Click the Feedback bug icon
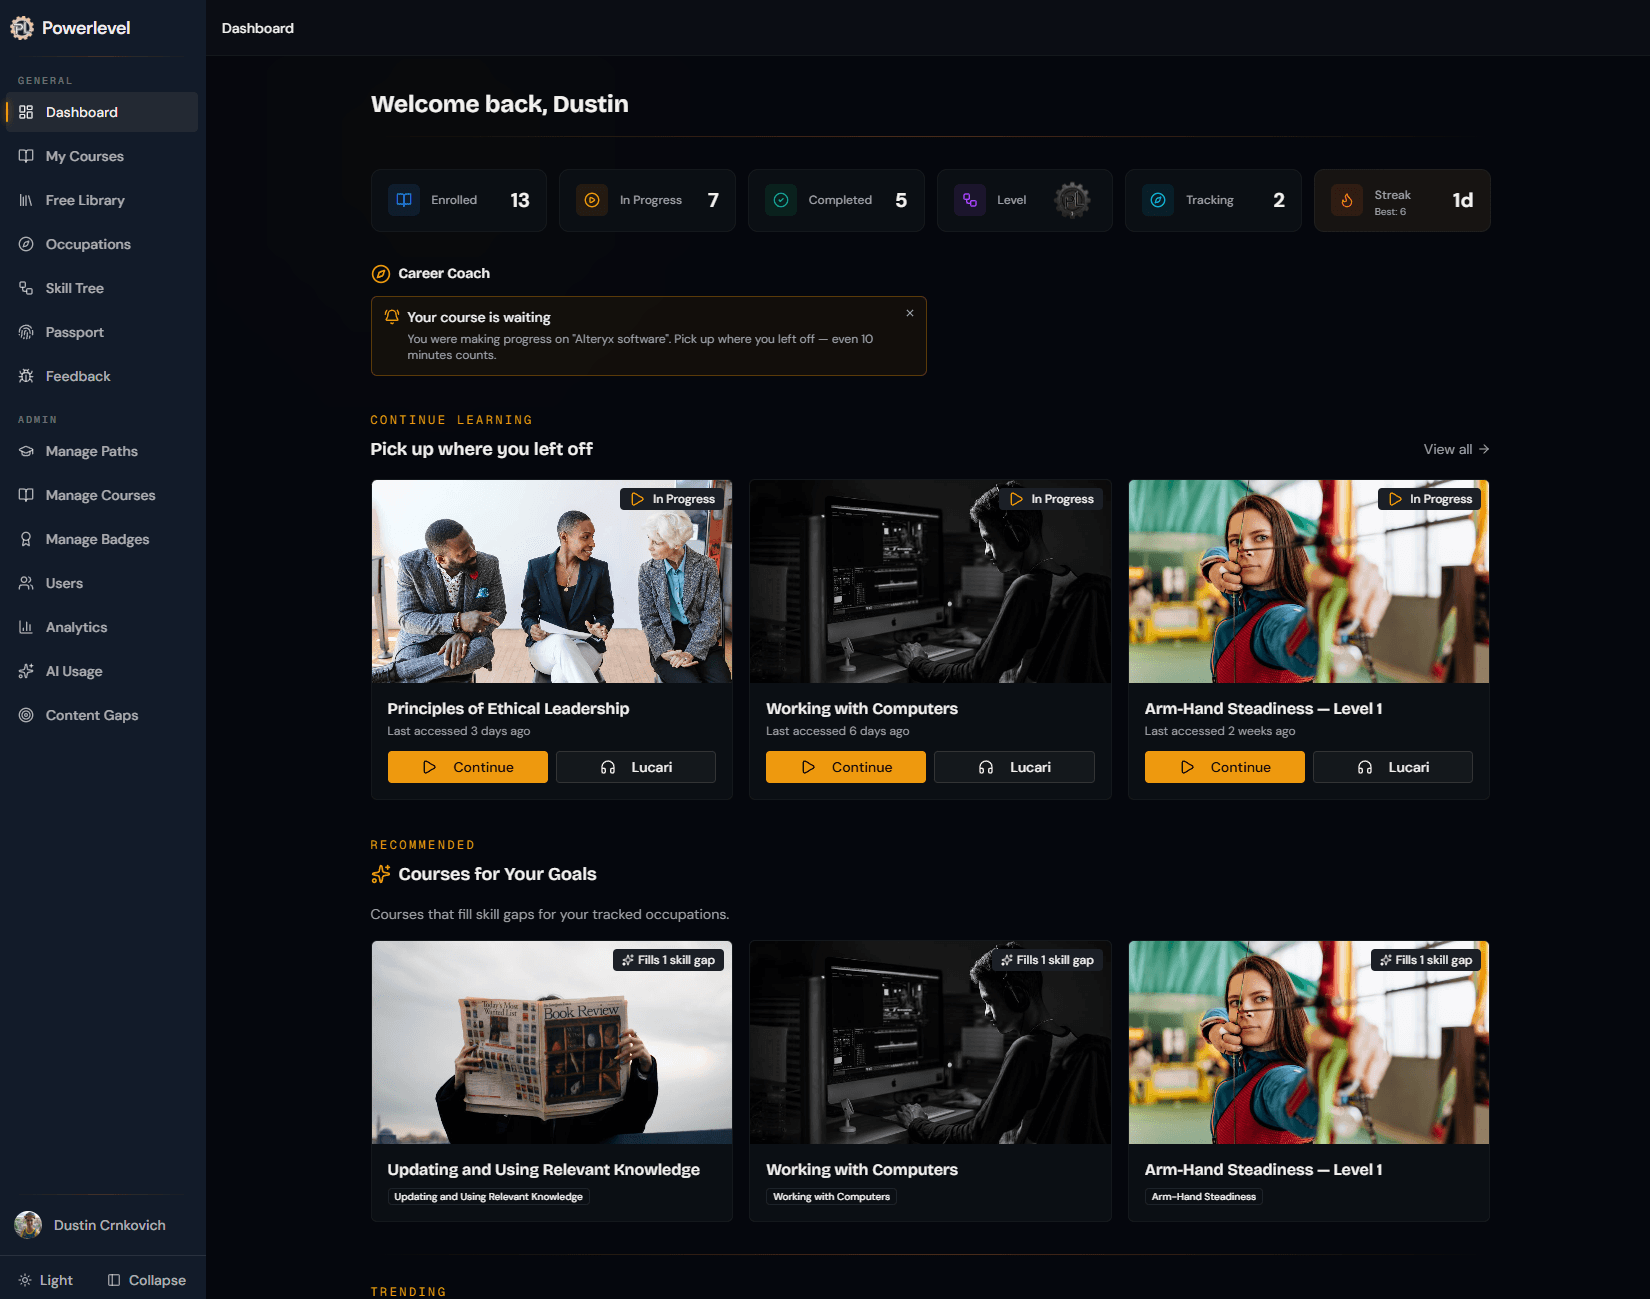 click(26, 376)
